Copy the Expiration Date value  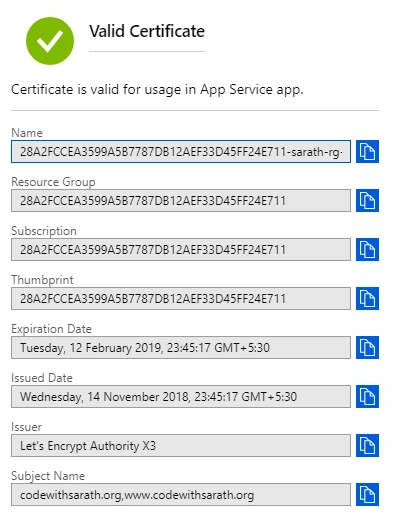tap(367, 347)
